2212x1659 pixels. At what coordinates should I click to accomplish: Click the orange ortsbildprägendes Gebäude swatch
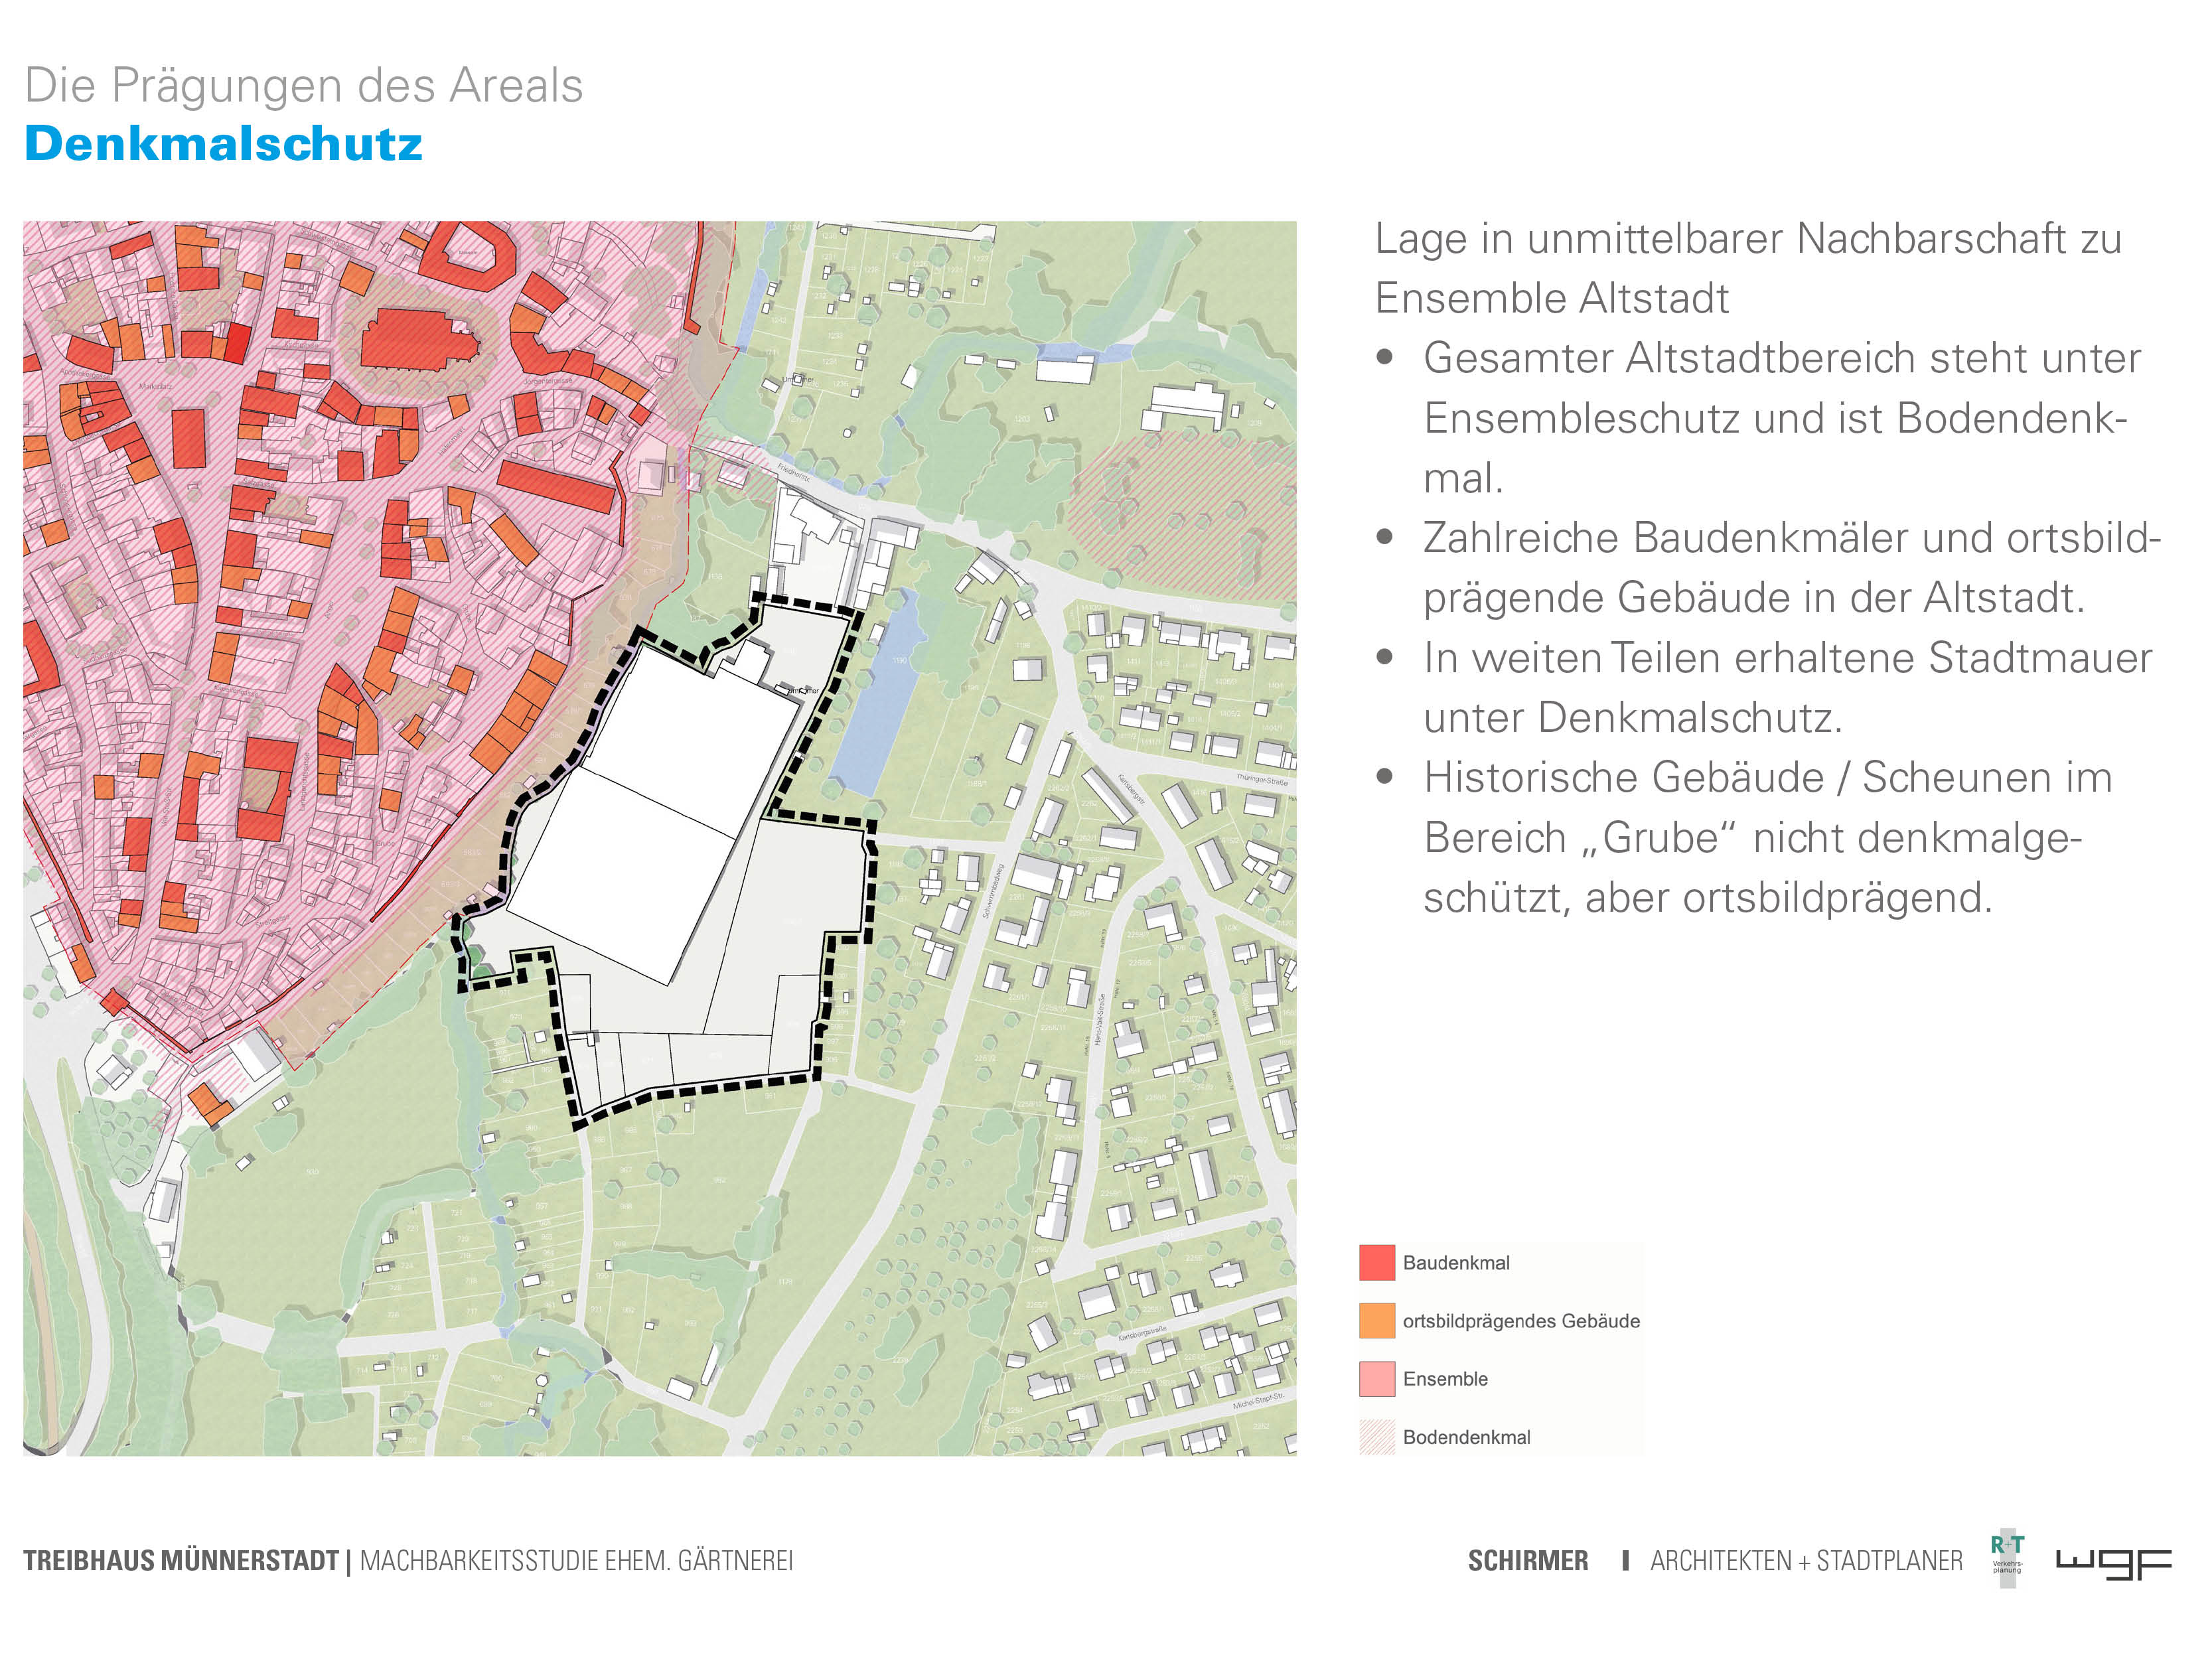point(1376,1321)
